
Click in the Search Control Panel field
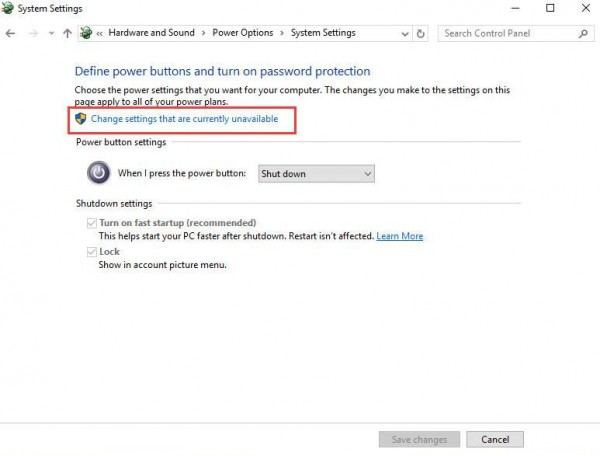509,34
